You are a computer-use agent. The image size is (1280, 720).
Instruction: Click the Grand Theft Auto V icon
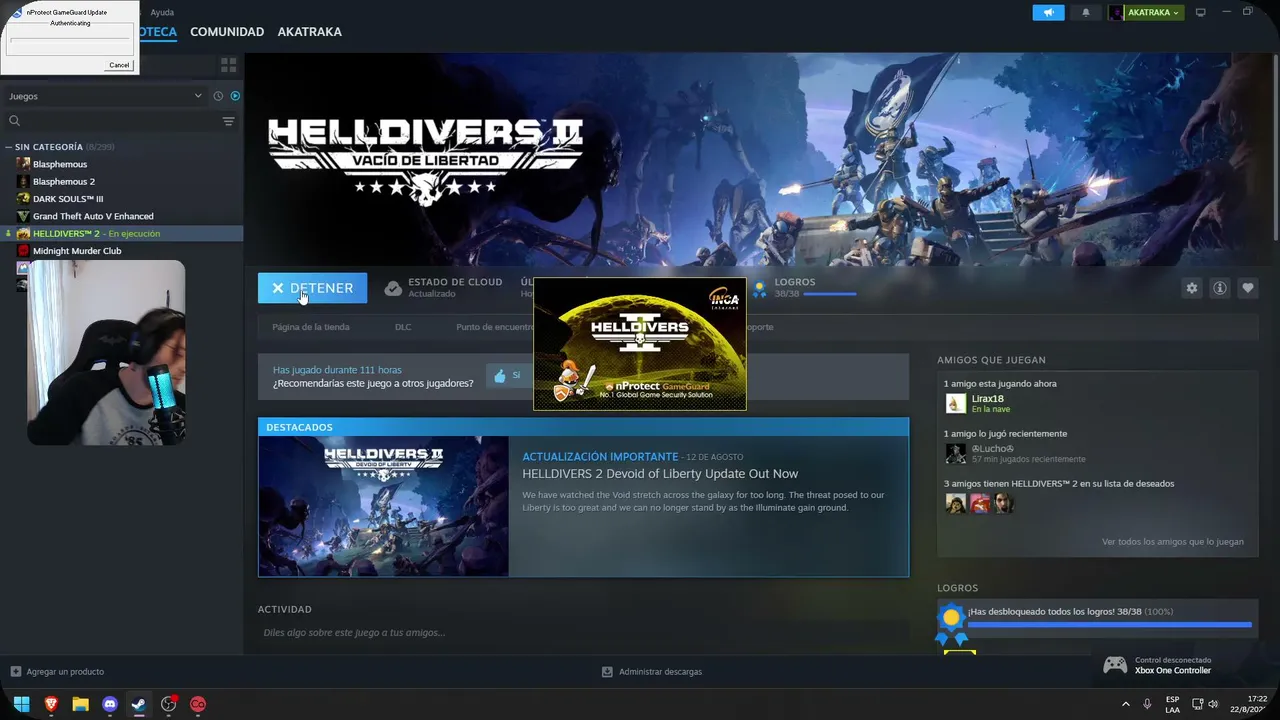point(23,216)
